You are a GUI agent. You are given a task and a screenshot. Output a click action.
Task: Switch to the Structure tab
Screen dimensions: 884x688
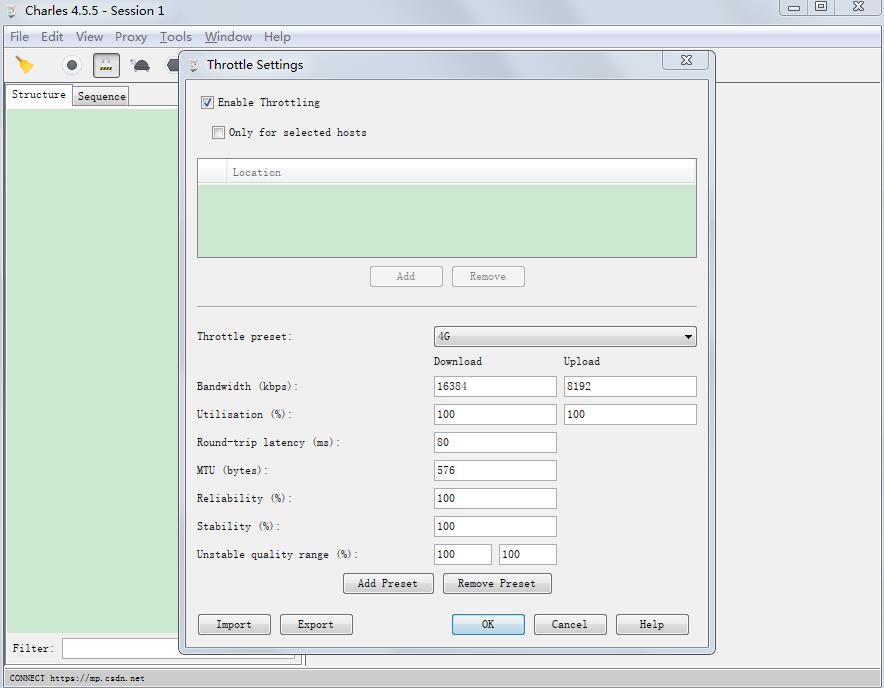click(39, 95)
